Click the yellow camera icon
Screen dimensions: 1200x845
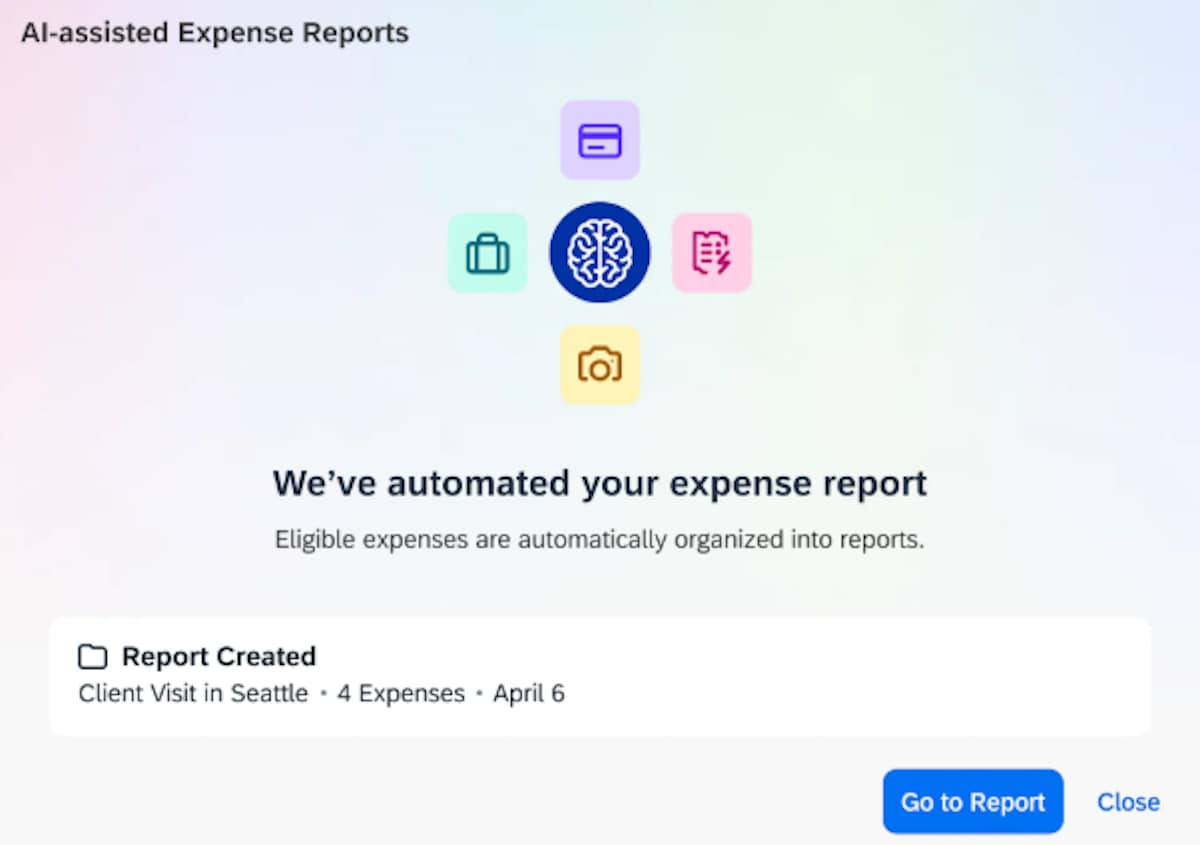(x=600, y=365)
